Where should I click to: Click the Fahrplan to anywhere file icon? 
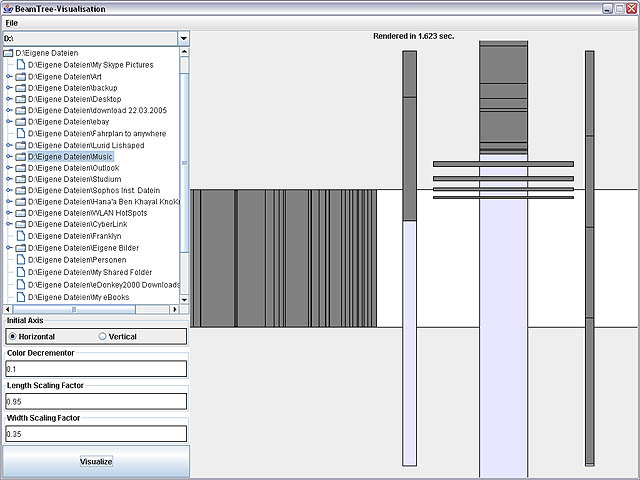click(20, 133)
